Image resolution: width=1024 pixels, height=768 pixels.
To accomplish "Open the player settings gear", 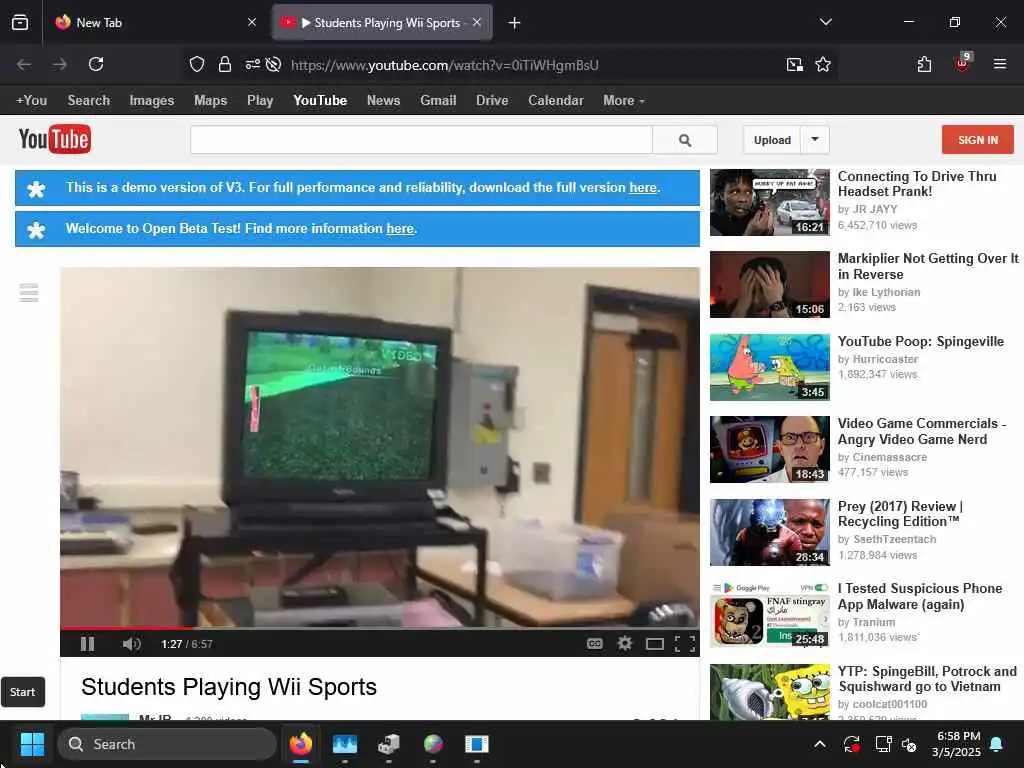I will coord(625,644).
